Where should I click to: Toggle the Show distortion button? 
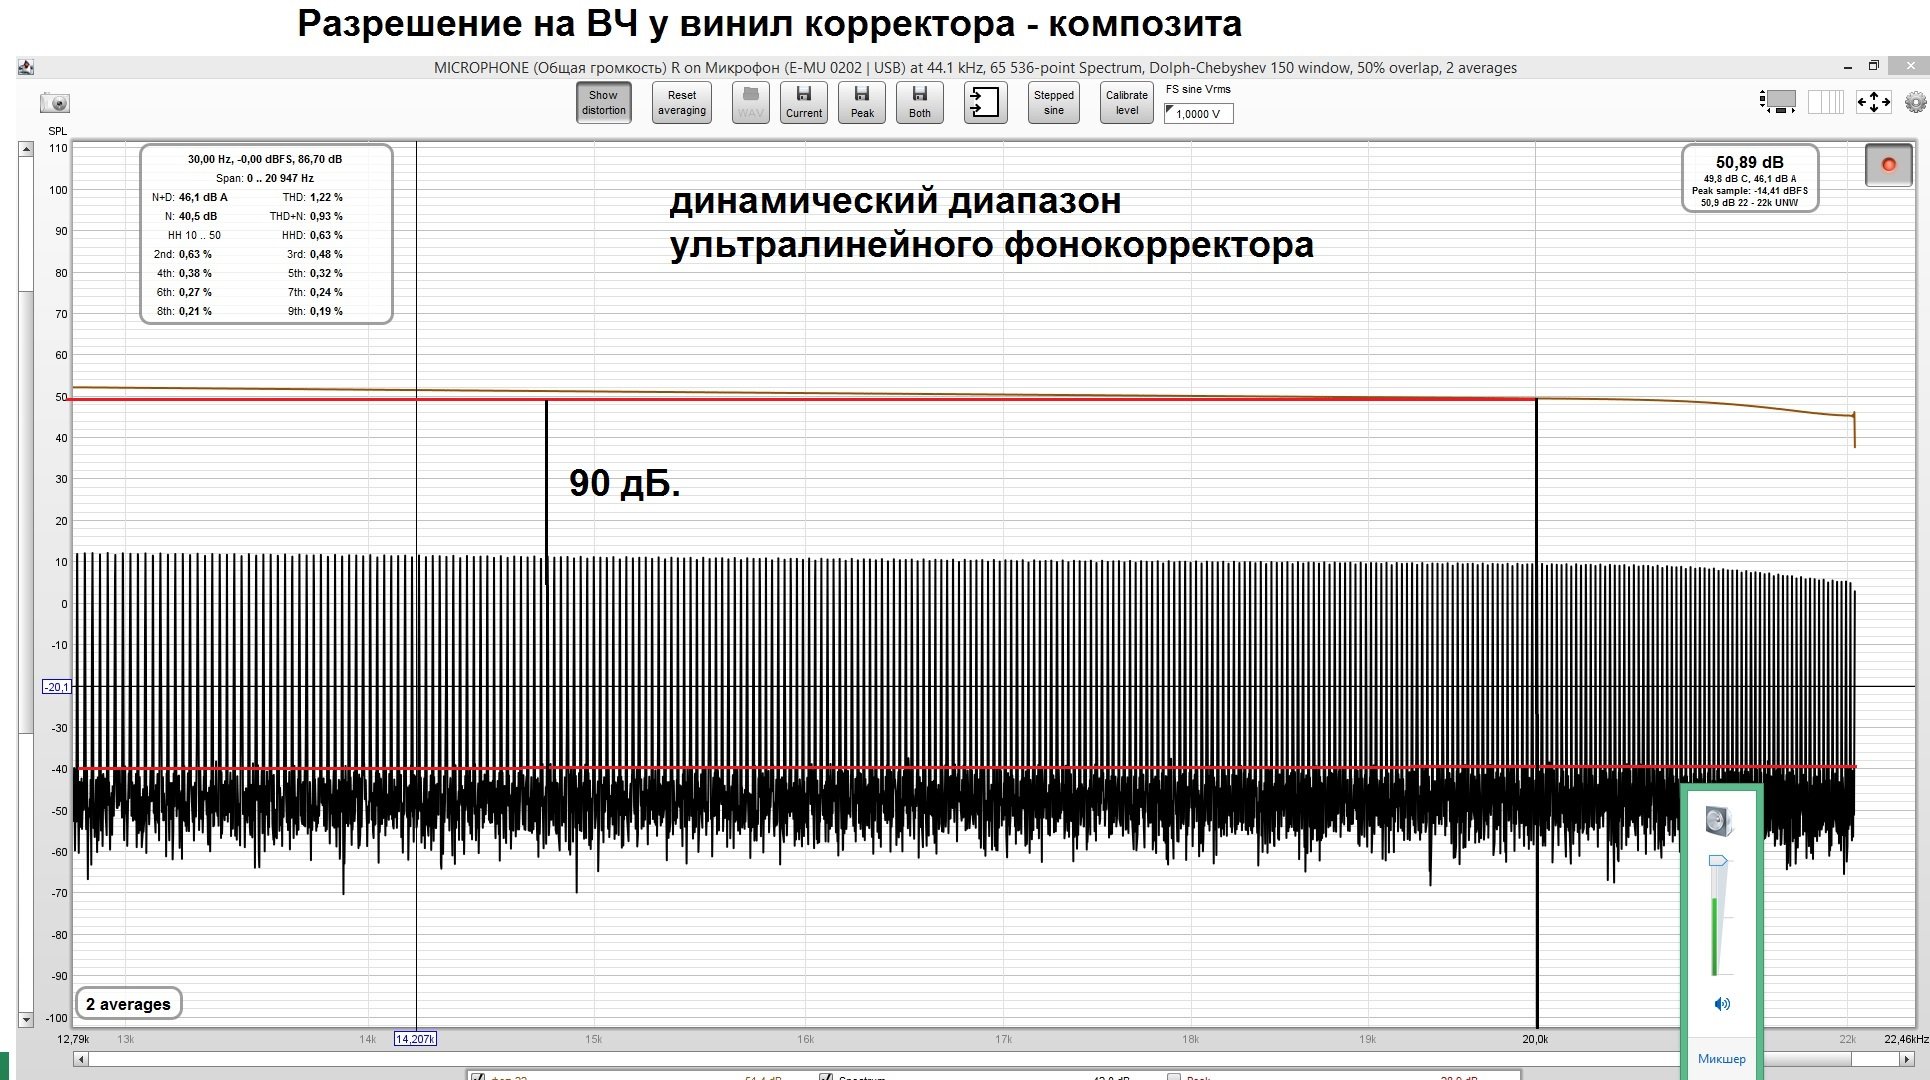[x=603, y=101]
